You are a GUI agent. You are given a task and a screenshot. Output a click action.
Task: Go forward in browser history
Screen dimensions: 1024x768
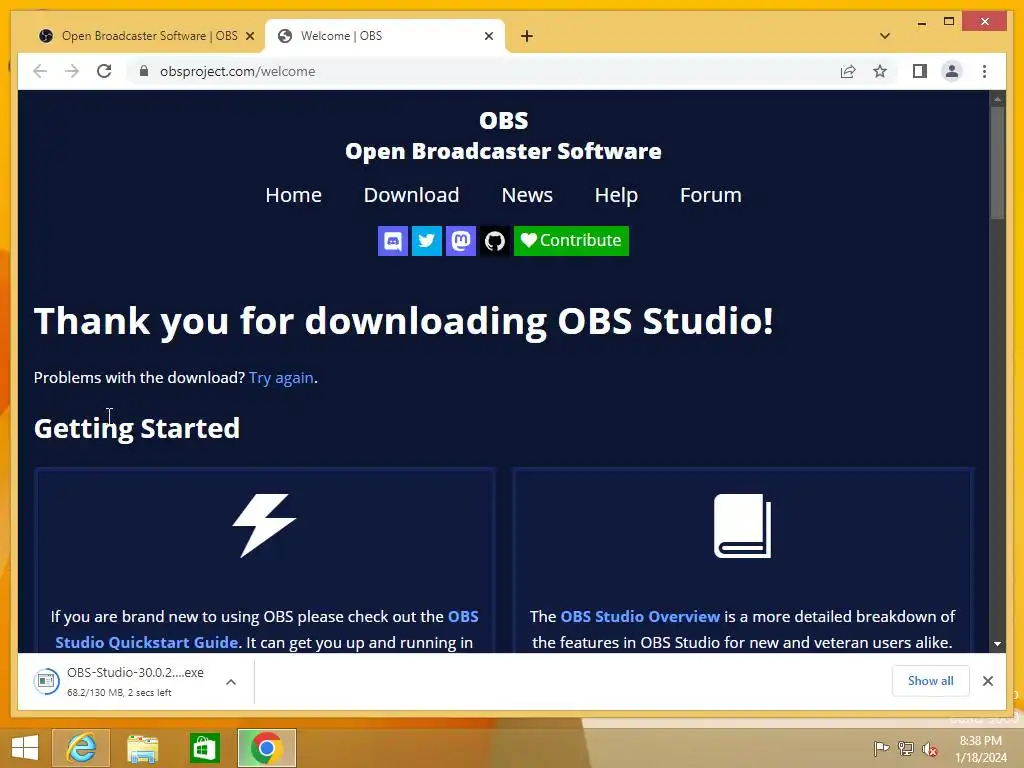[72, 71]
